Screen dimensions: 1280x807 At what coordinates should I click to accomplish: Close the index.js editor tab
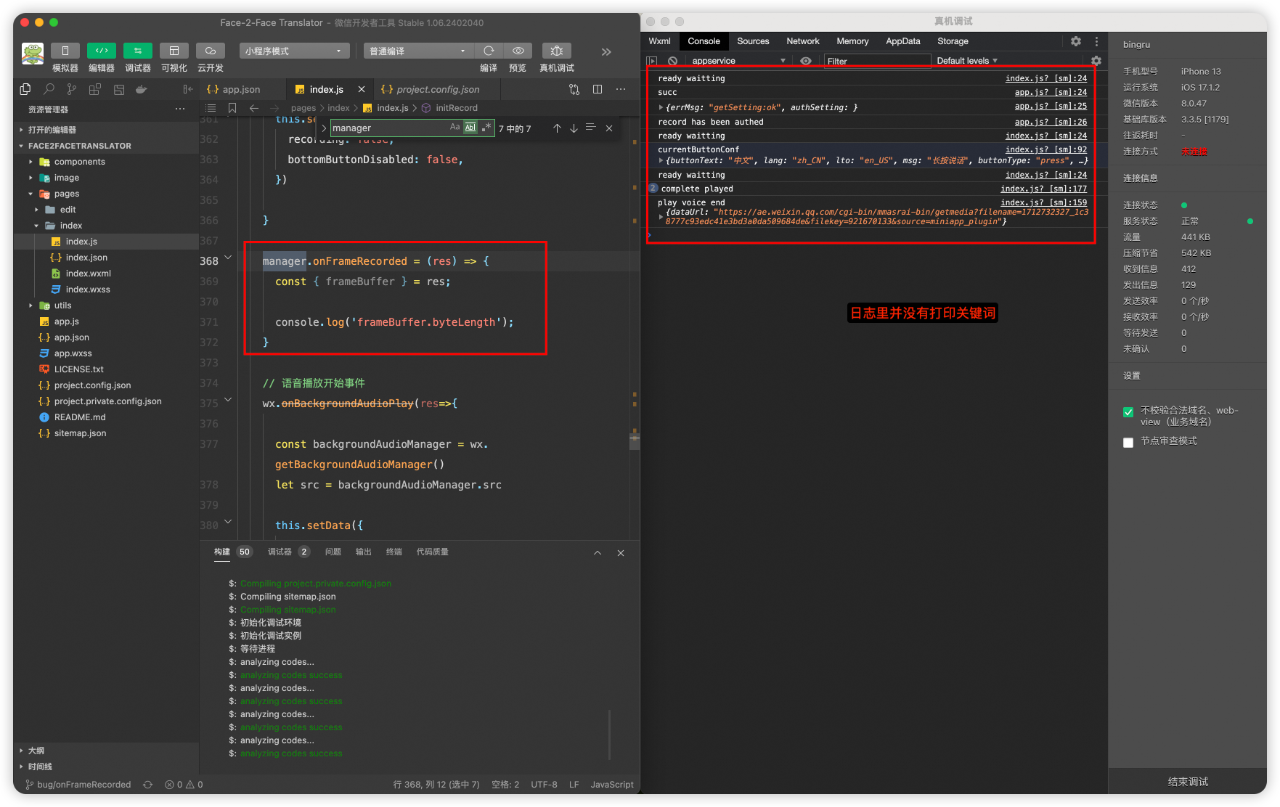pyautogui.click(x=360, y=89)
